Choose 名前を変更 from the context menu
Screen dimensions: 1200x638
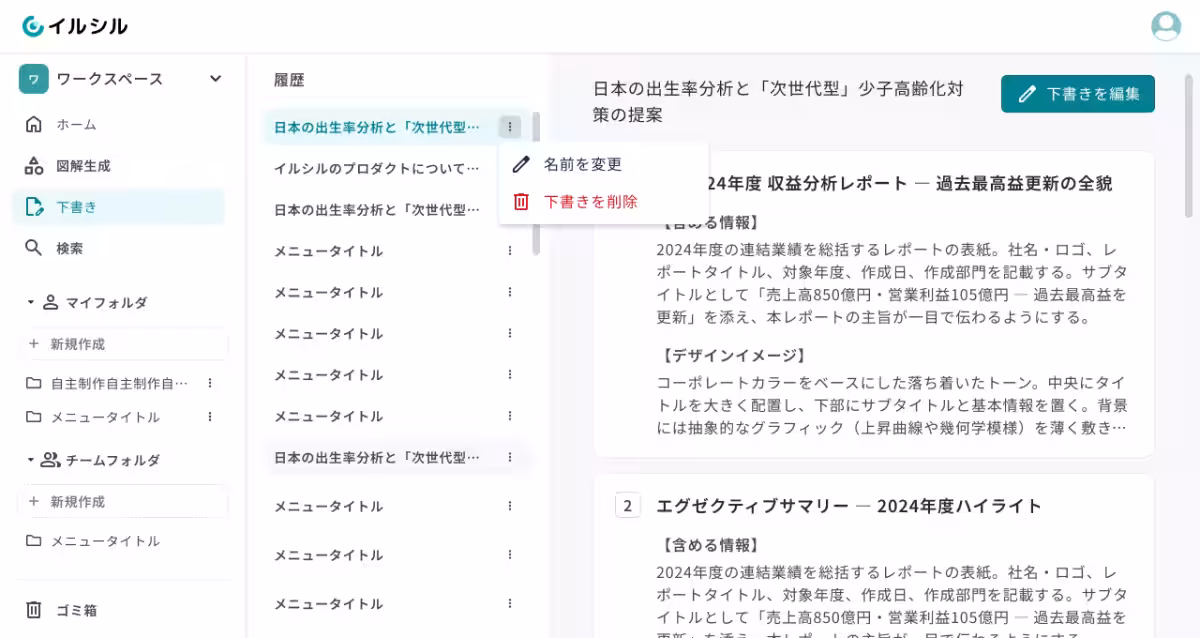click(604, 164)
